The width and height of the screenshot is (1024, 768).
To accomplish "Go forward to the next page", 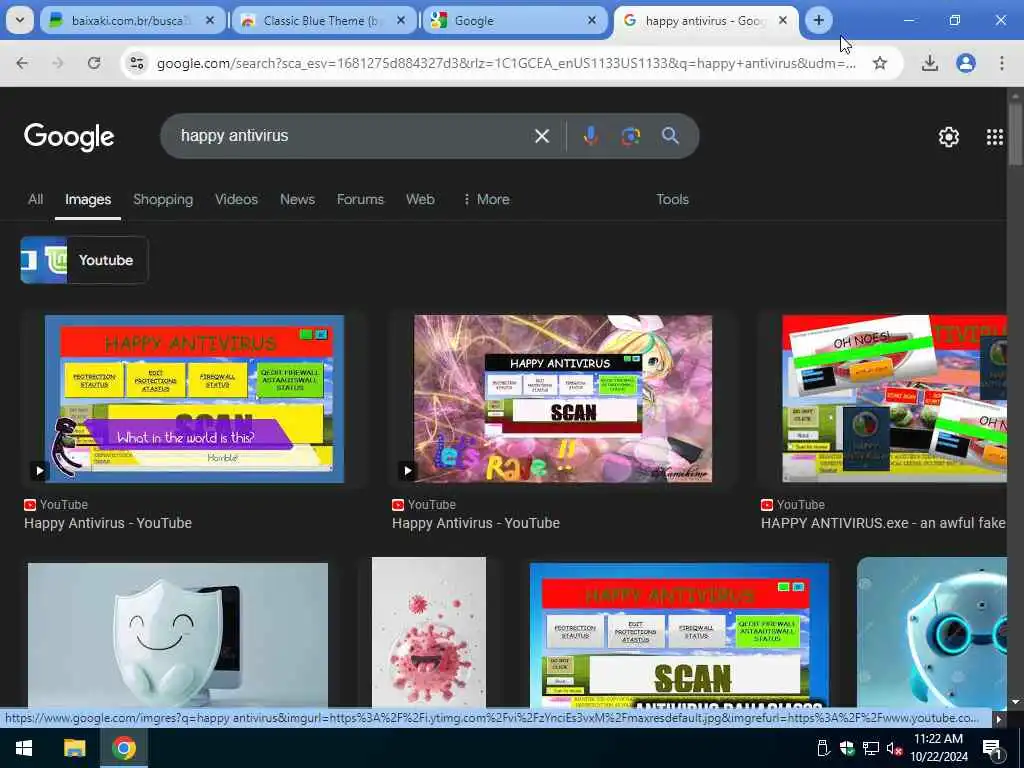I will (58, 63).
